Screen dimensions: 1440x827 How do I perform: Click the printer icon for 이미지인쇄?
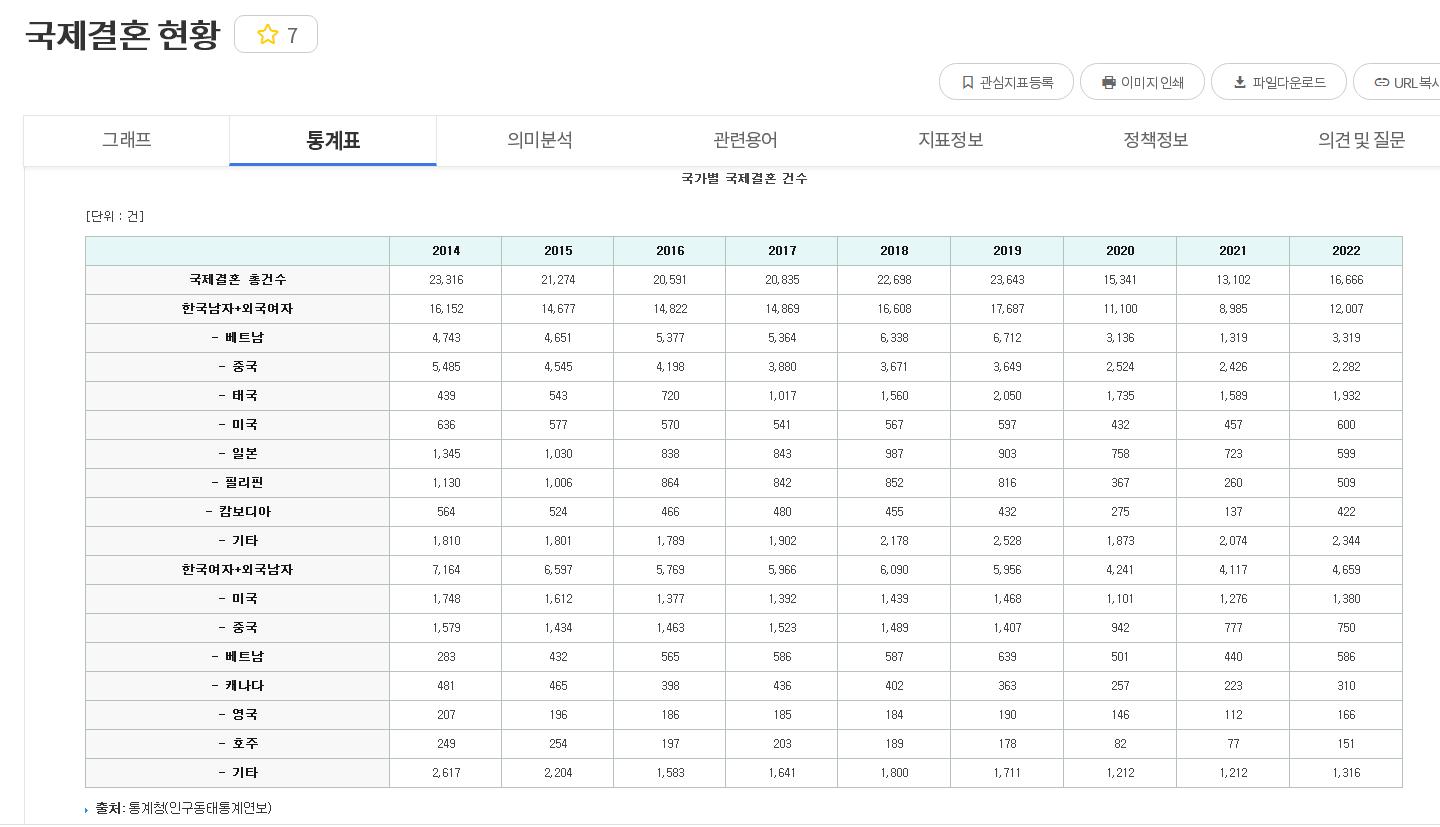[x=1108, y=82]
